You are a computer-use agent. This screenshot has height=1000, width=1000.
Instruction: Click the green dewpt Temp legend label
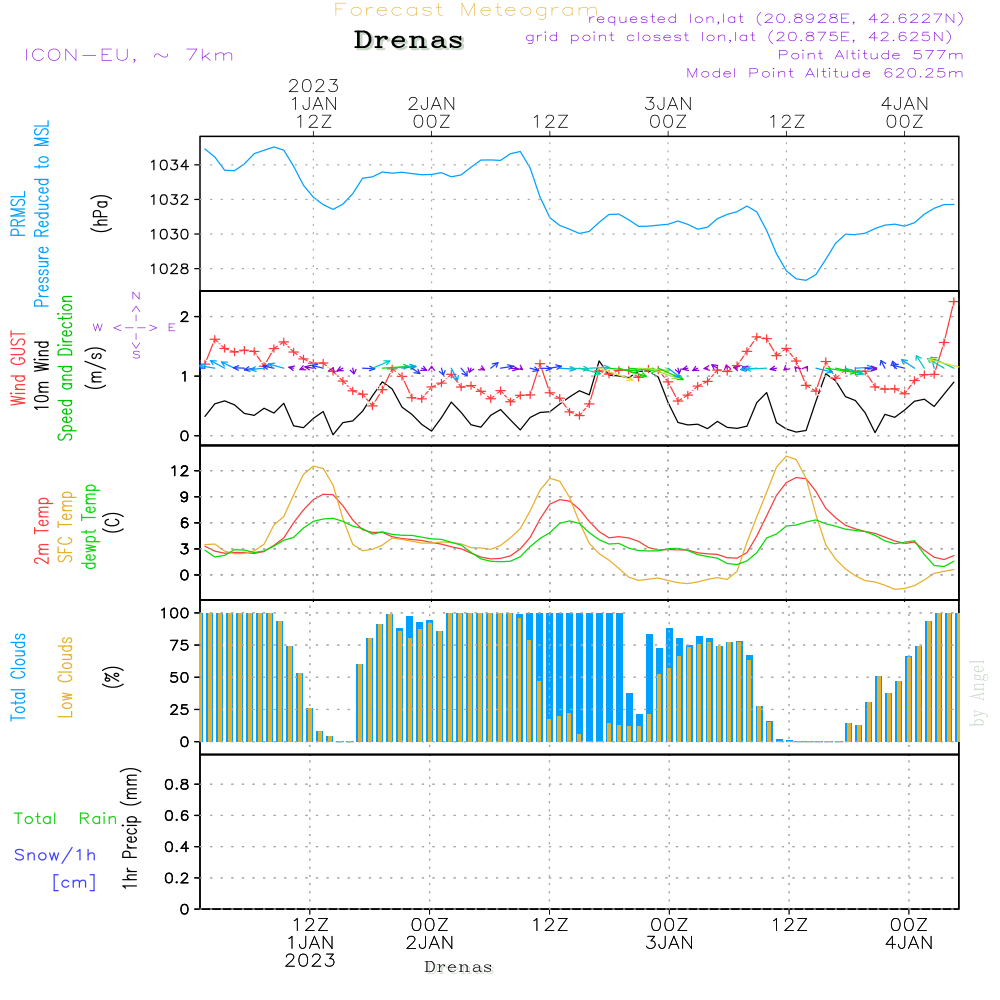tap(90, 526)
